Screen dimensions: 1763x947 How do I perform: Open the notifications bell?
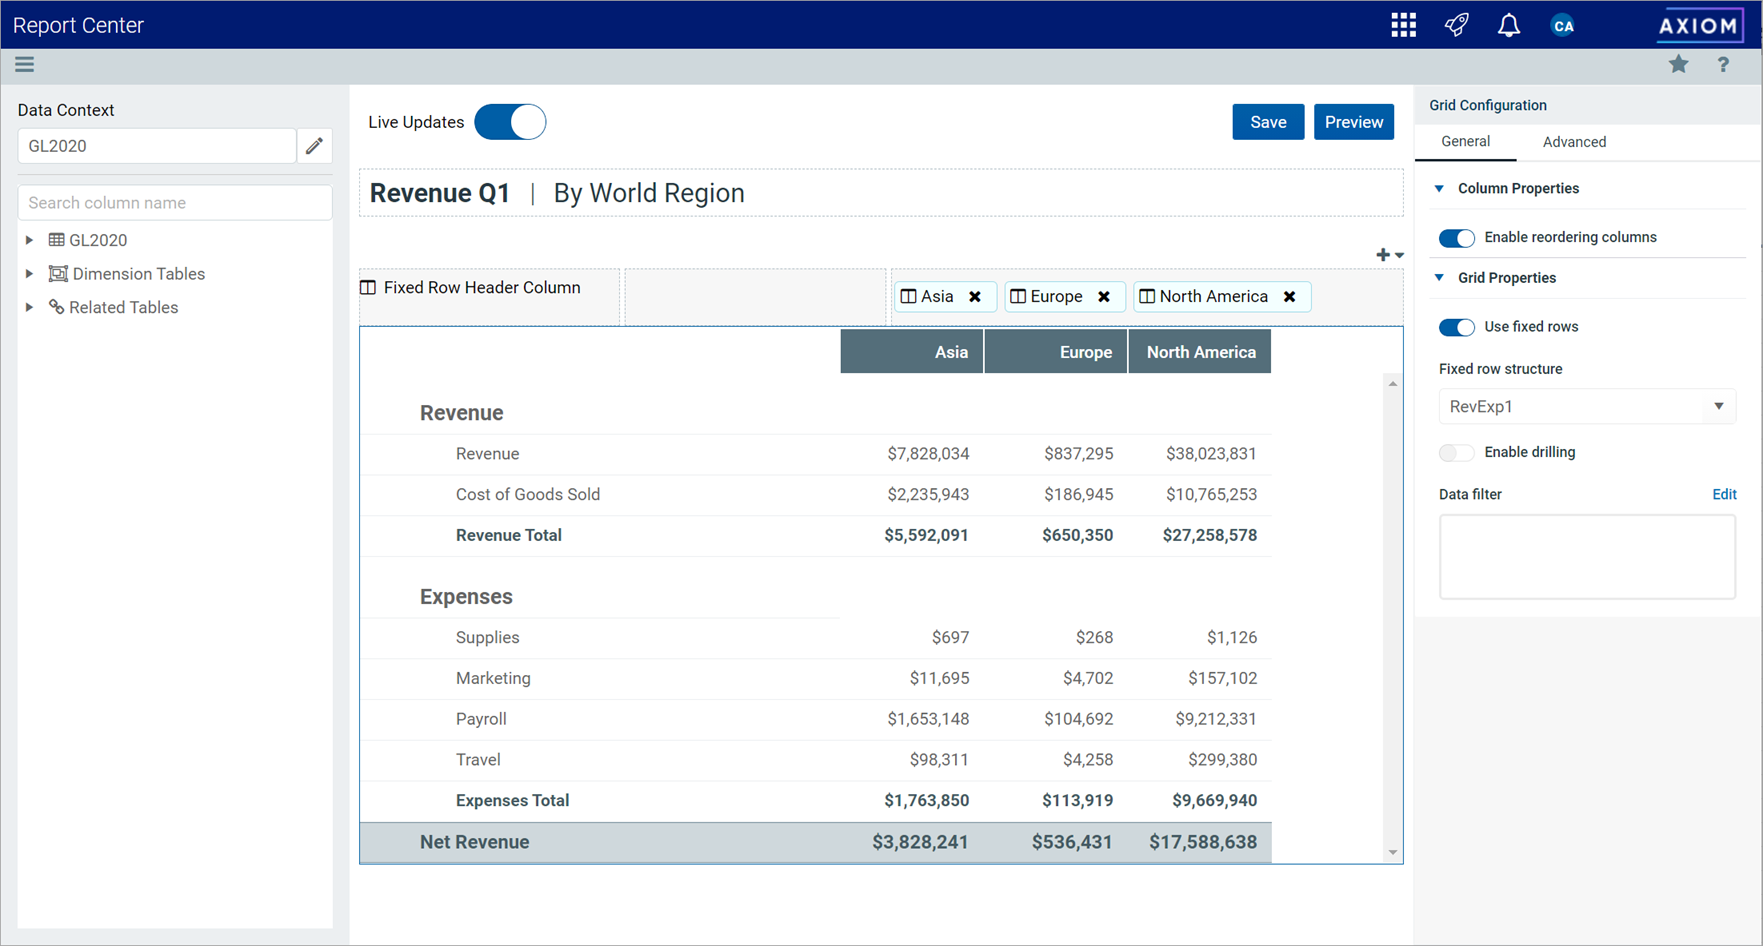coord(1508,25)
